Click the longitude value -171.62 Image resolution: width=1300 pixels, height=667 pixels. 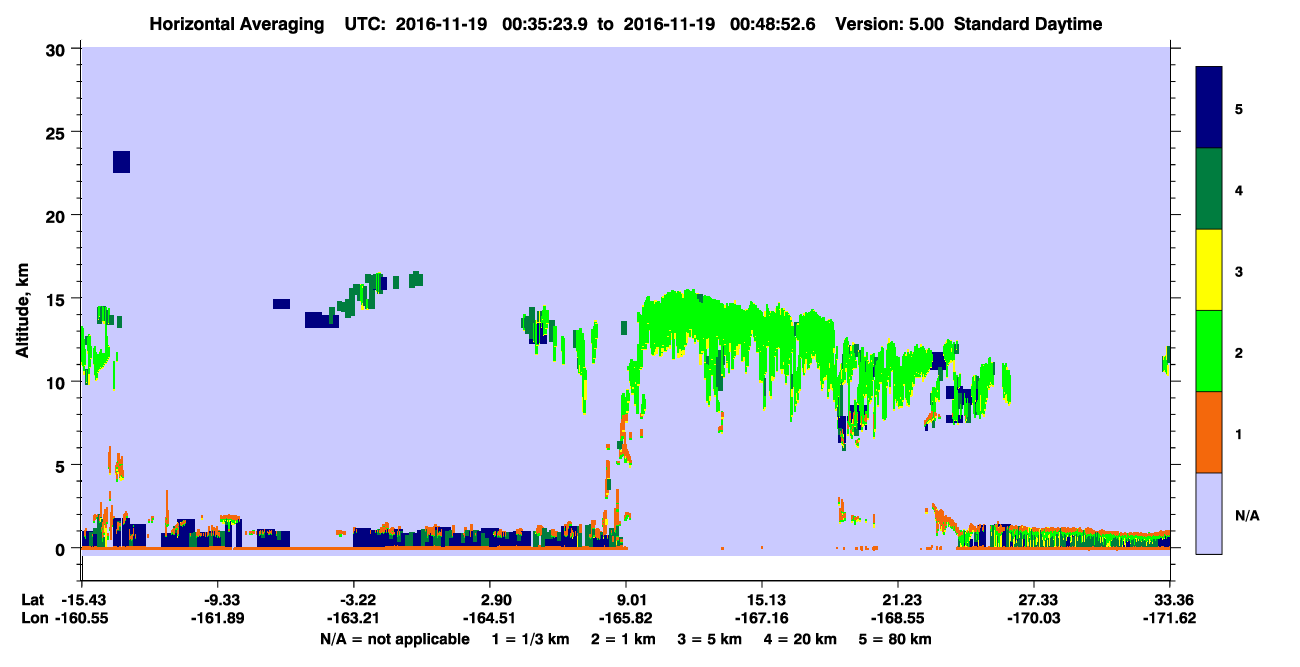click(x=1170, y=618)
